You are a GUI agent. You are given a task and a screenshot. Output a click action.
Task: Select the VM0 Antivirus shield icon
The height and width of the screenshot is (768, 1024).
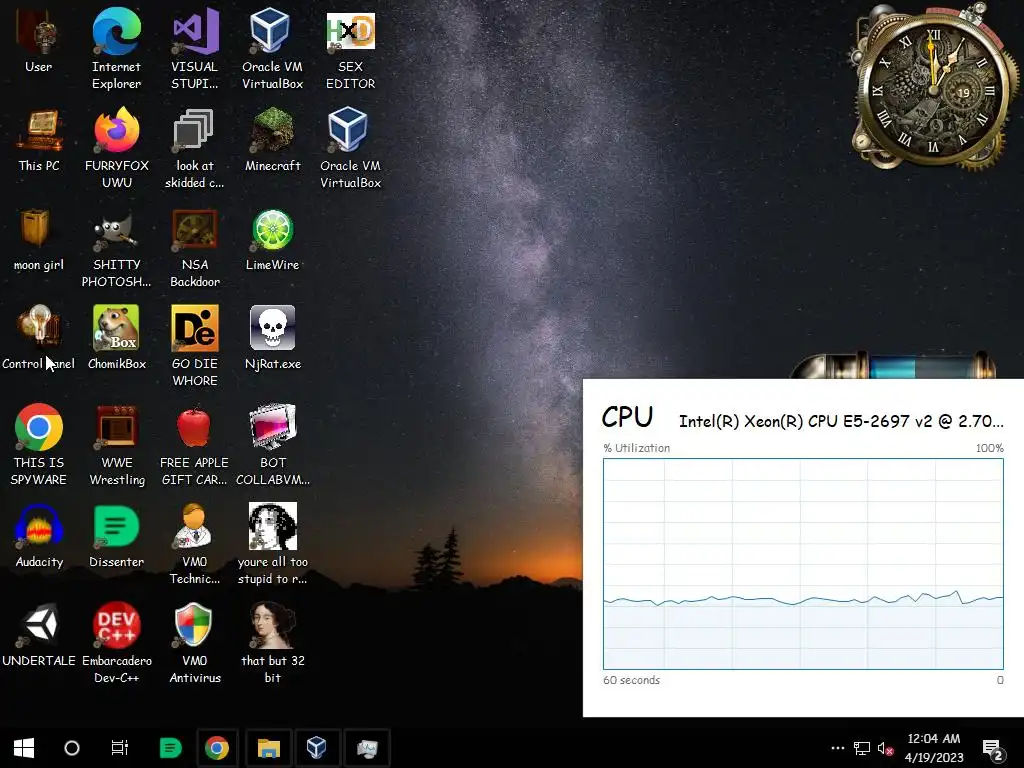(195, 643)
